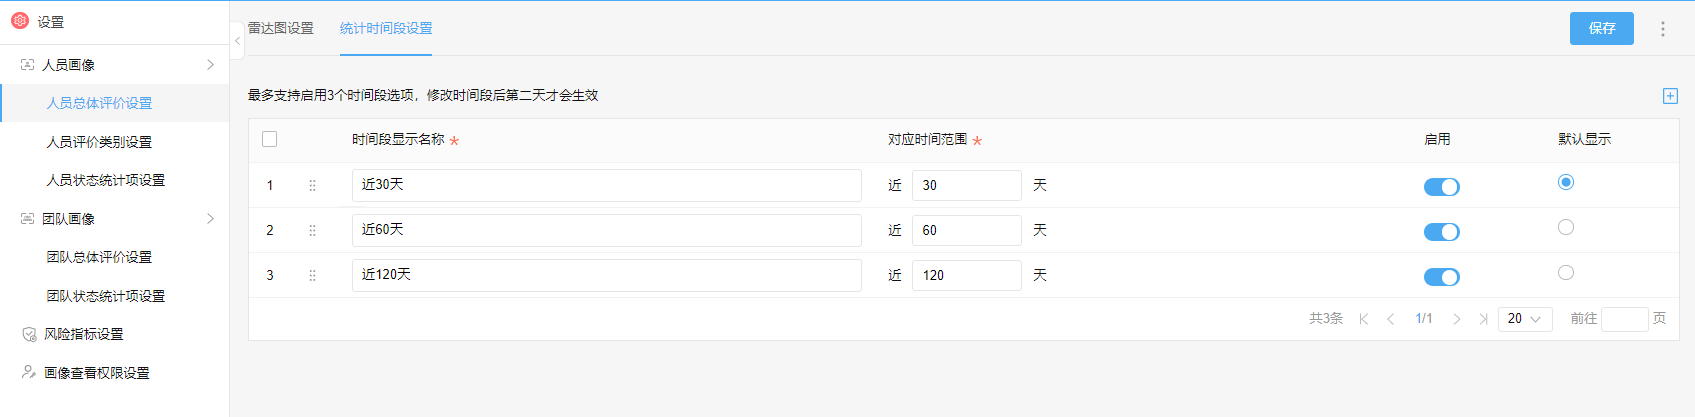Viewport: 1695px width, 417px height.
Task: Disable the 近30天 enable toggle
Action: click(x=1441, y=187)
